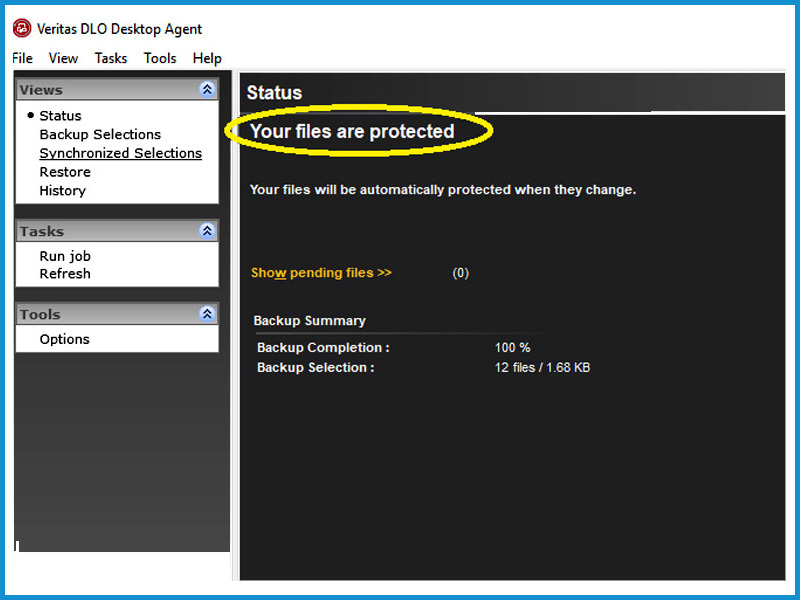The image size is (800, 600).
Task: Click the pending files count (0)
Action: coord(460,273)
